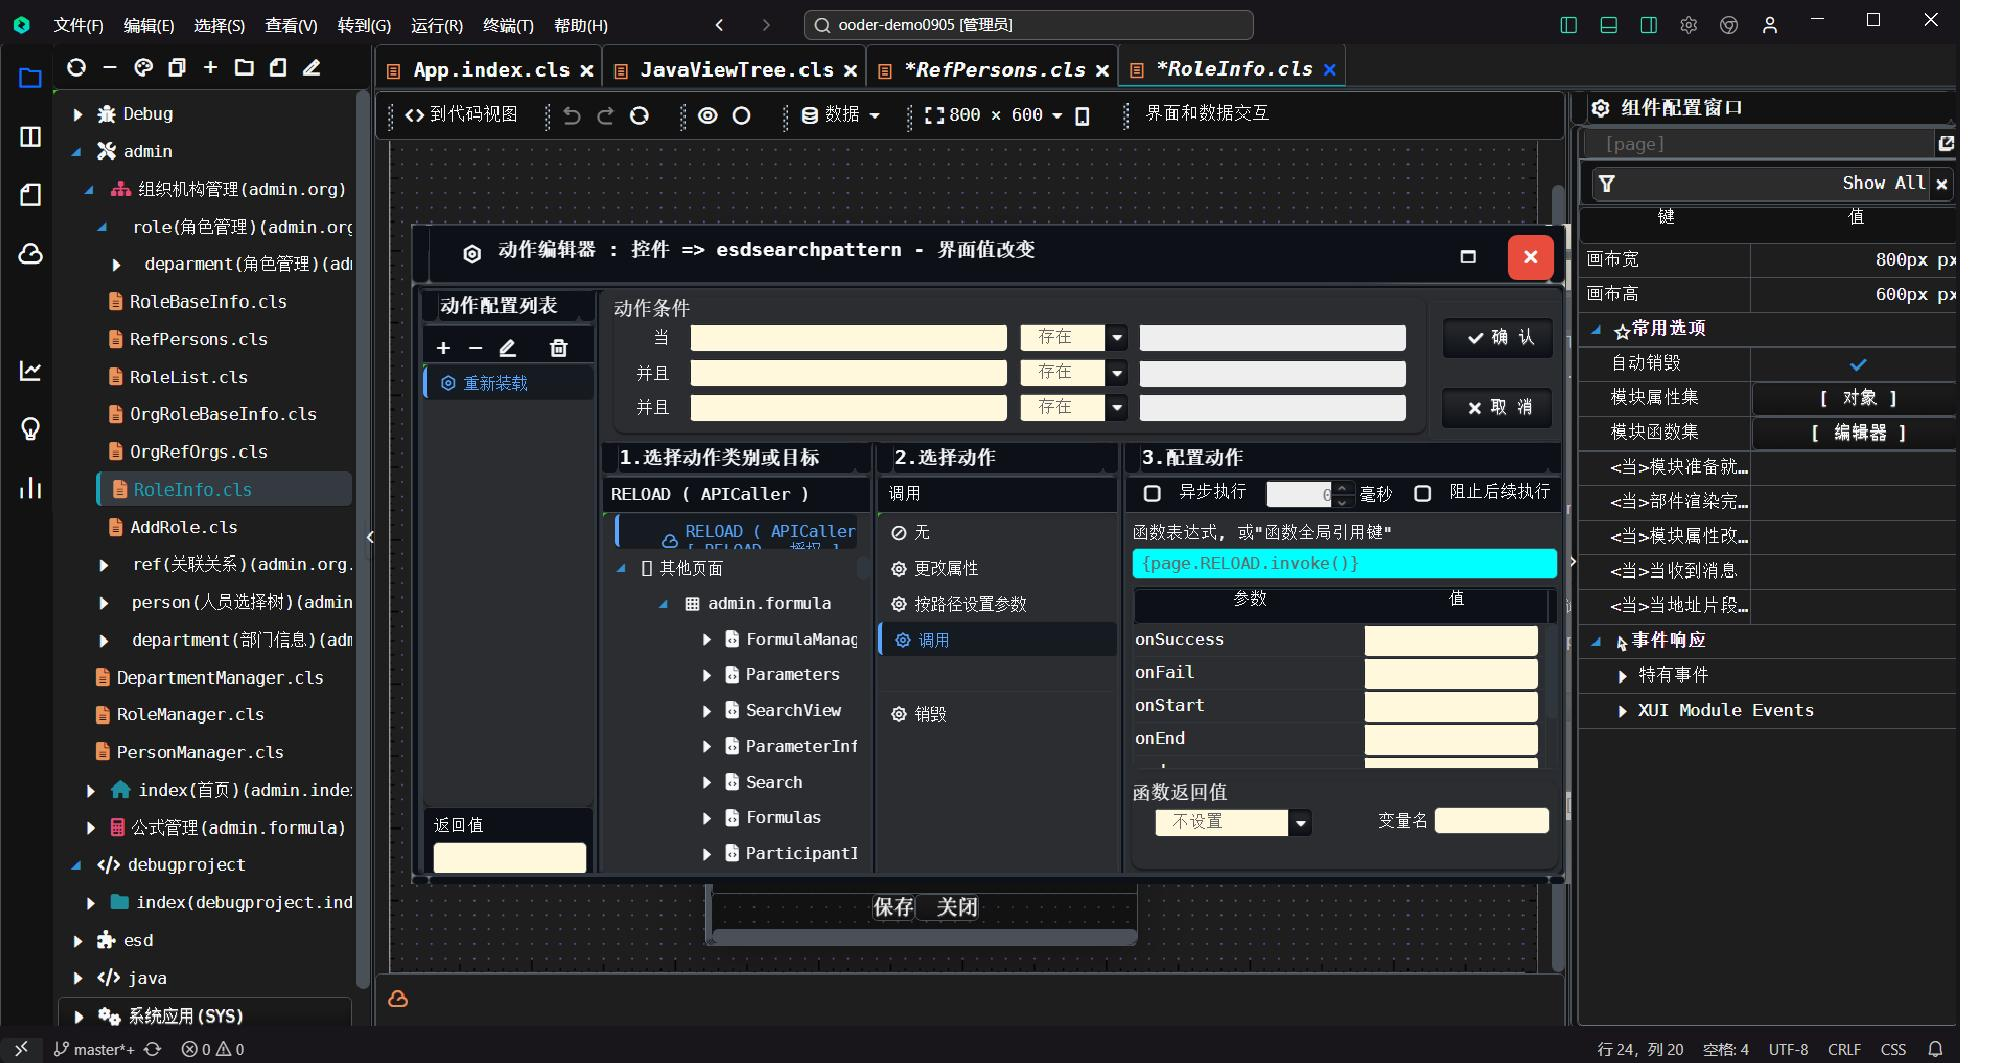Open the debug lightbulb icon in the left sidebar
Viewport: 1994px width, 1063px height.
click(30, 429)
